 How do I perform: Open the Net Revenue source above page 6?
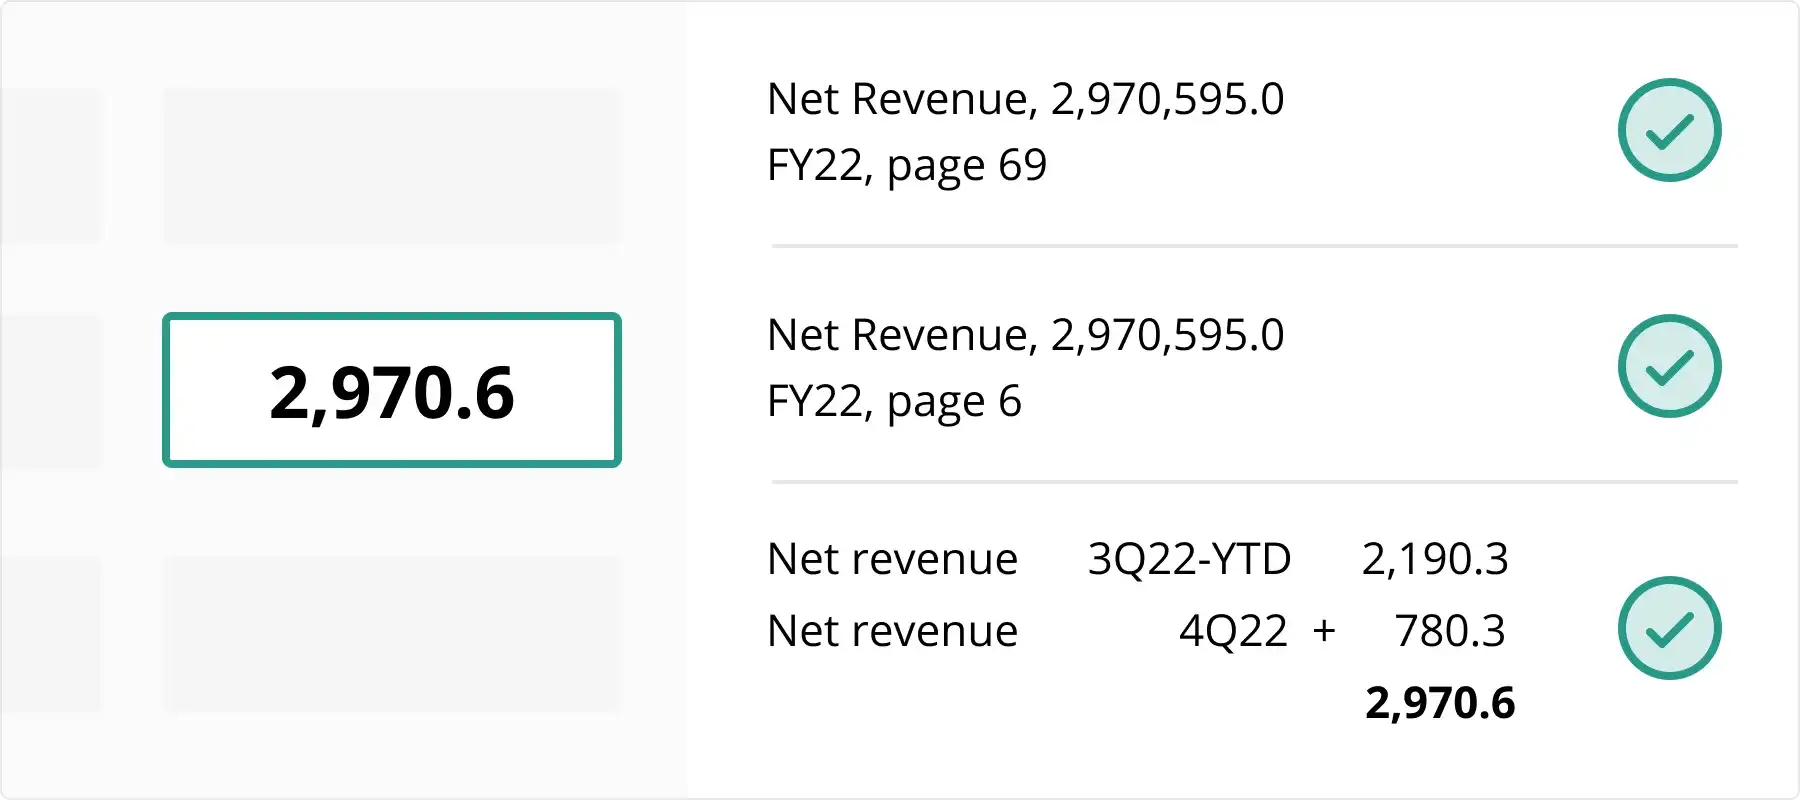1025,335
